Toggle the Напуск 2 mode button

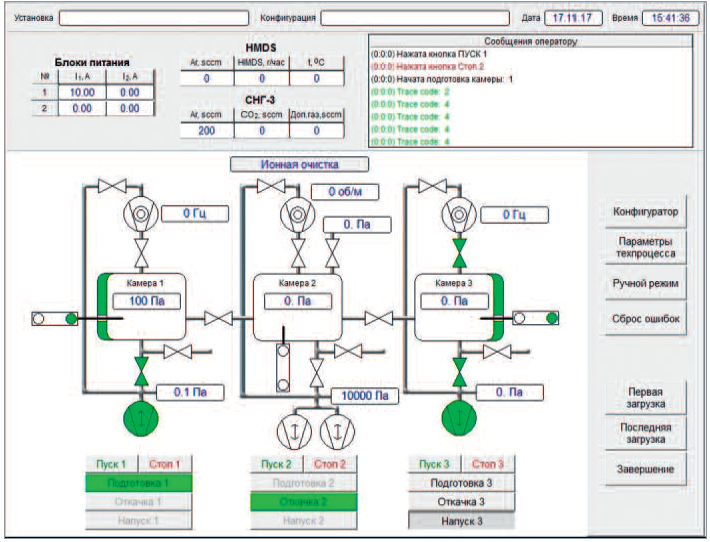(304, 521)
